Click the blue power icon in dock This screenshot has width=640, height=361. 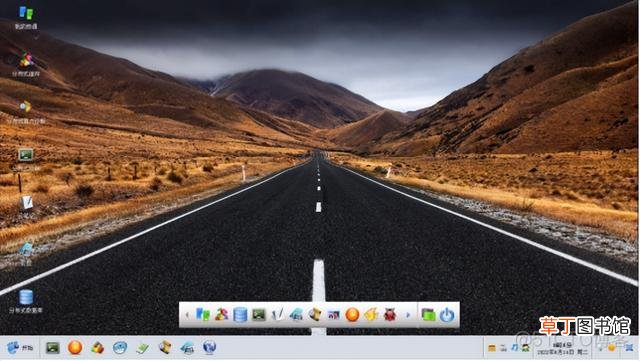[x=447, y=315]
